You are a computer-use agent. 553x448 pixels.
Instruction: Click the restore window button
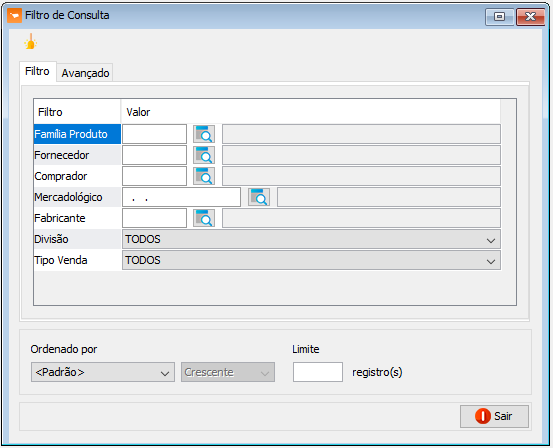499,17
